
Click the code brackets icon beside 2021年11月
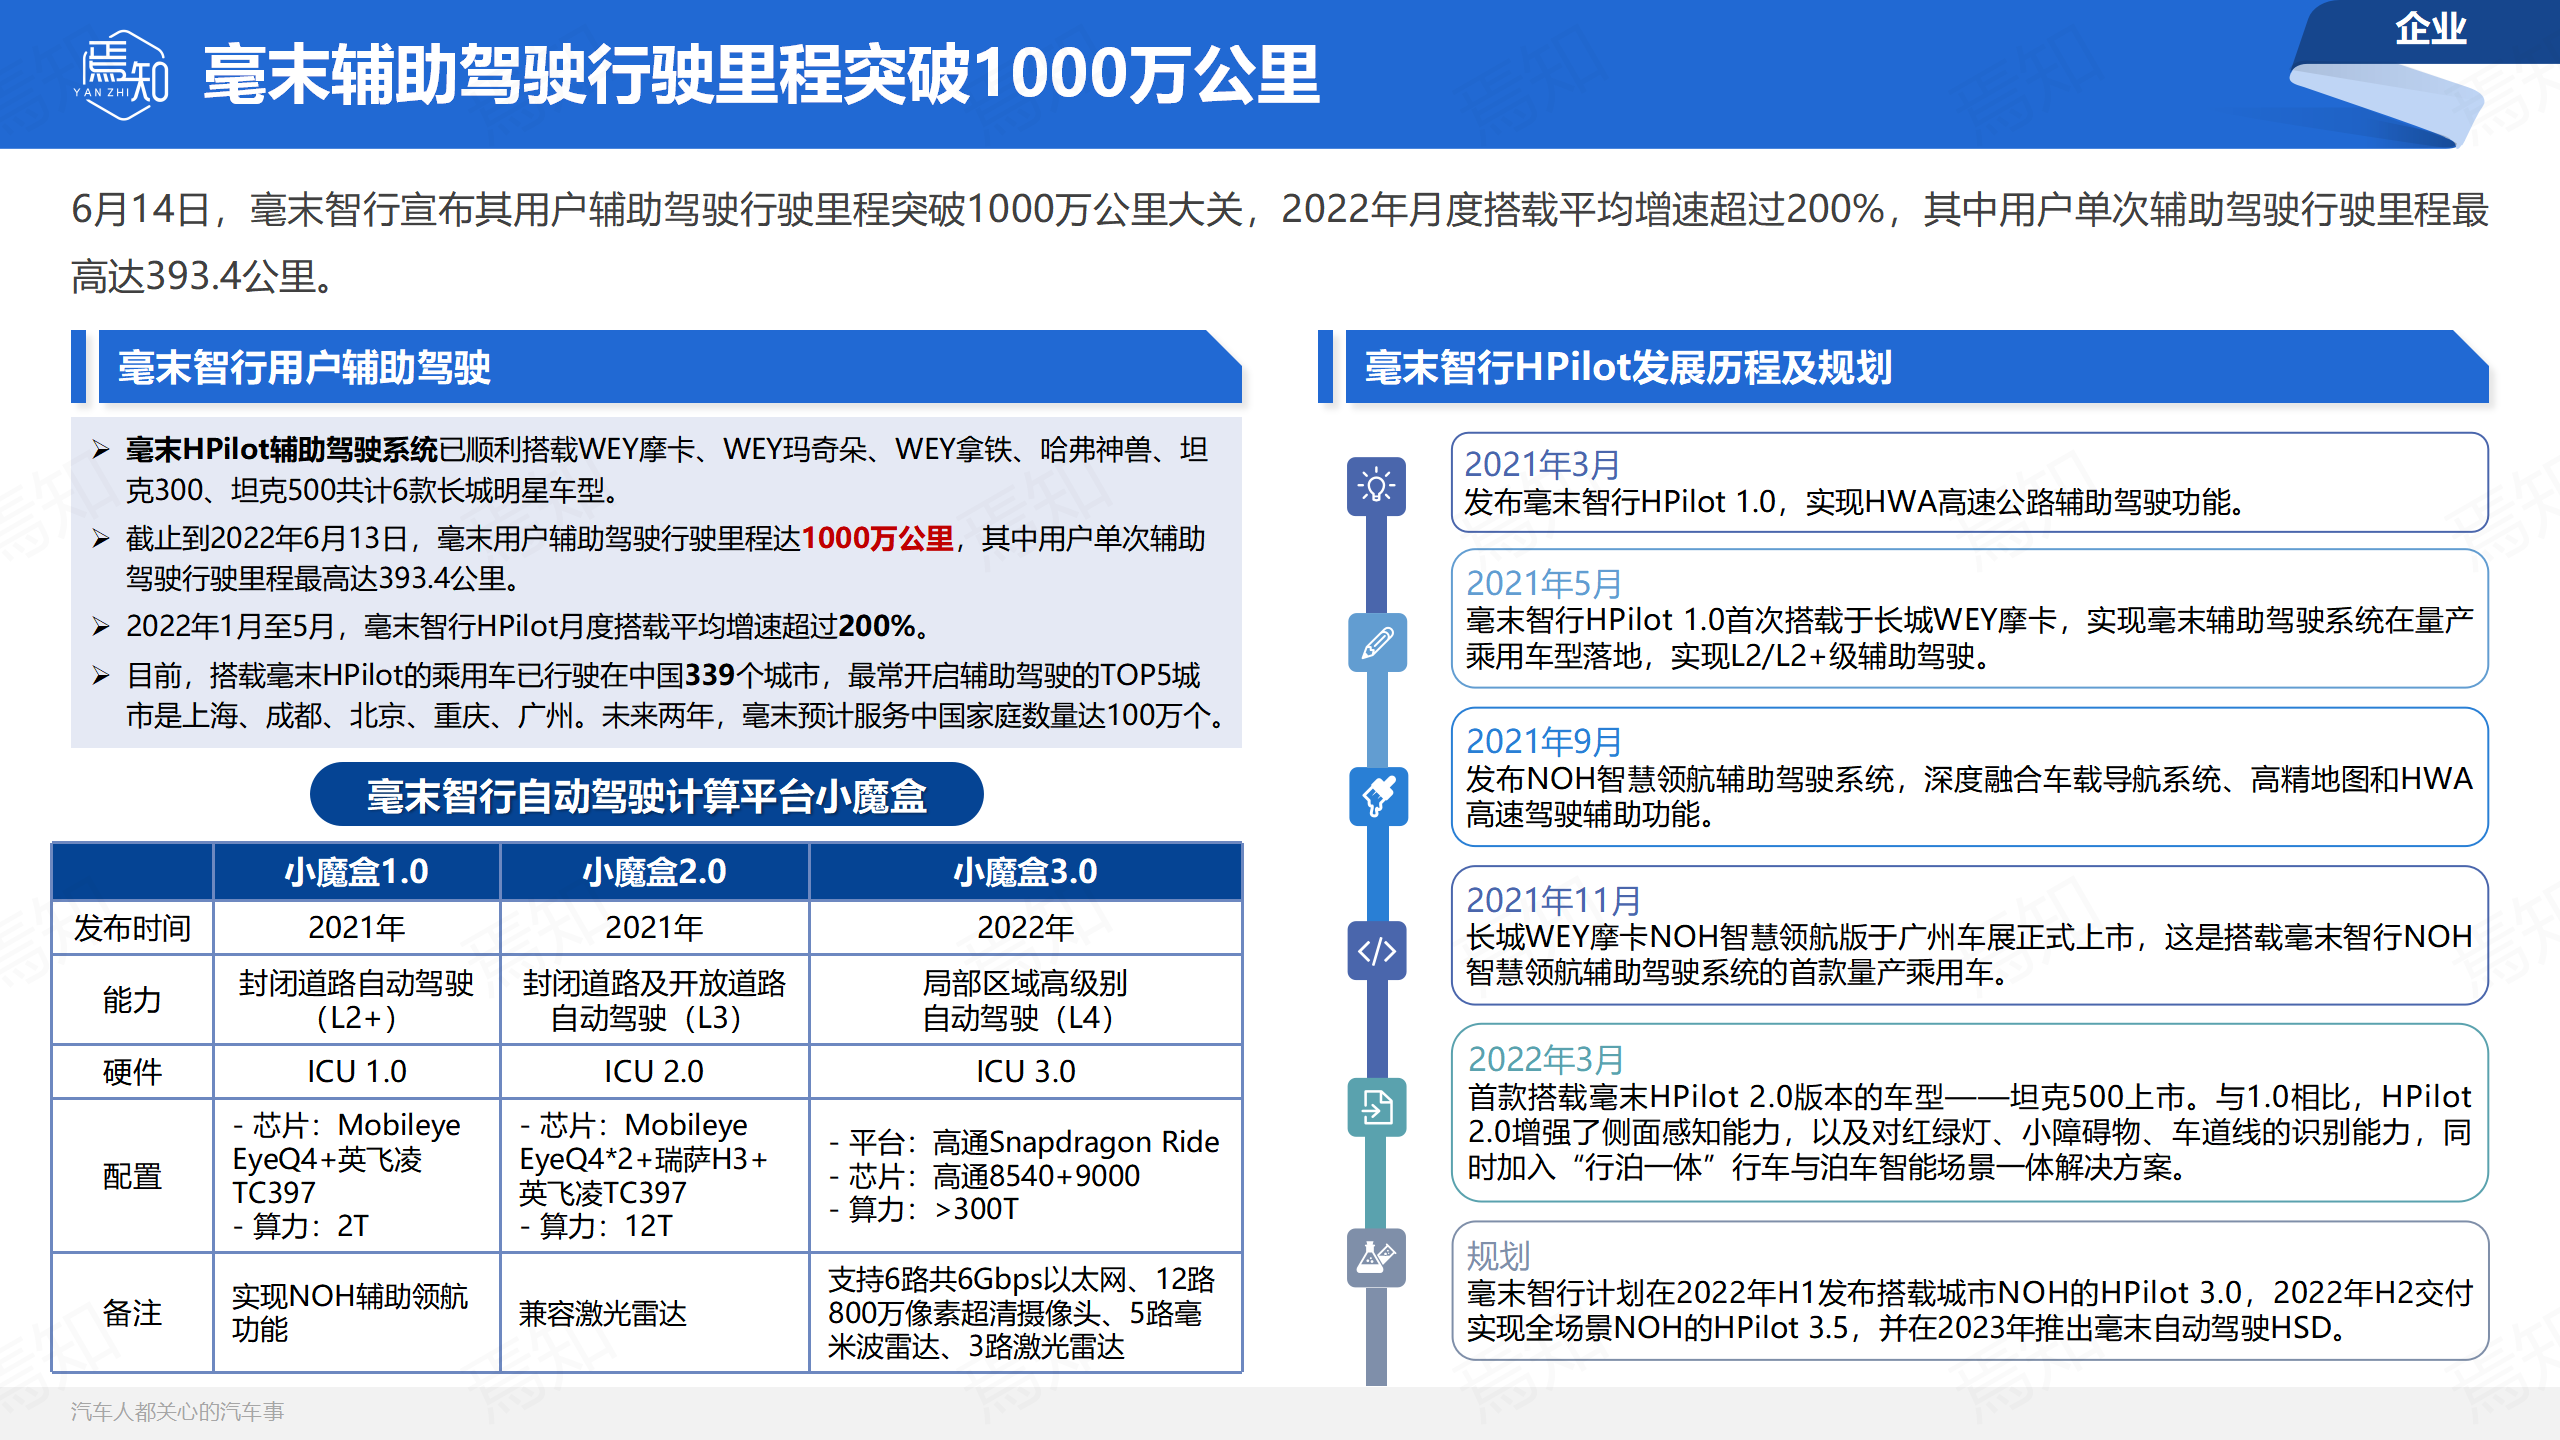point(1376,951)
